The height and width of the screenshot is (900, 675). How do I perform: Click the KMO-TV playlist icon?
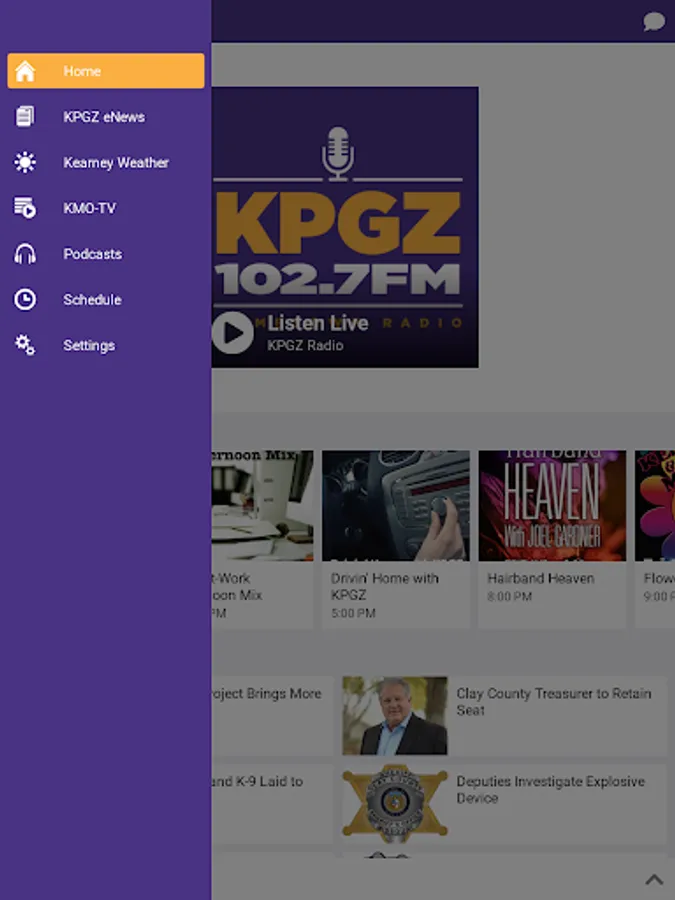coord(25,208)
